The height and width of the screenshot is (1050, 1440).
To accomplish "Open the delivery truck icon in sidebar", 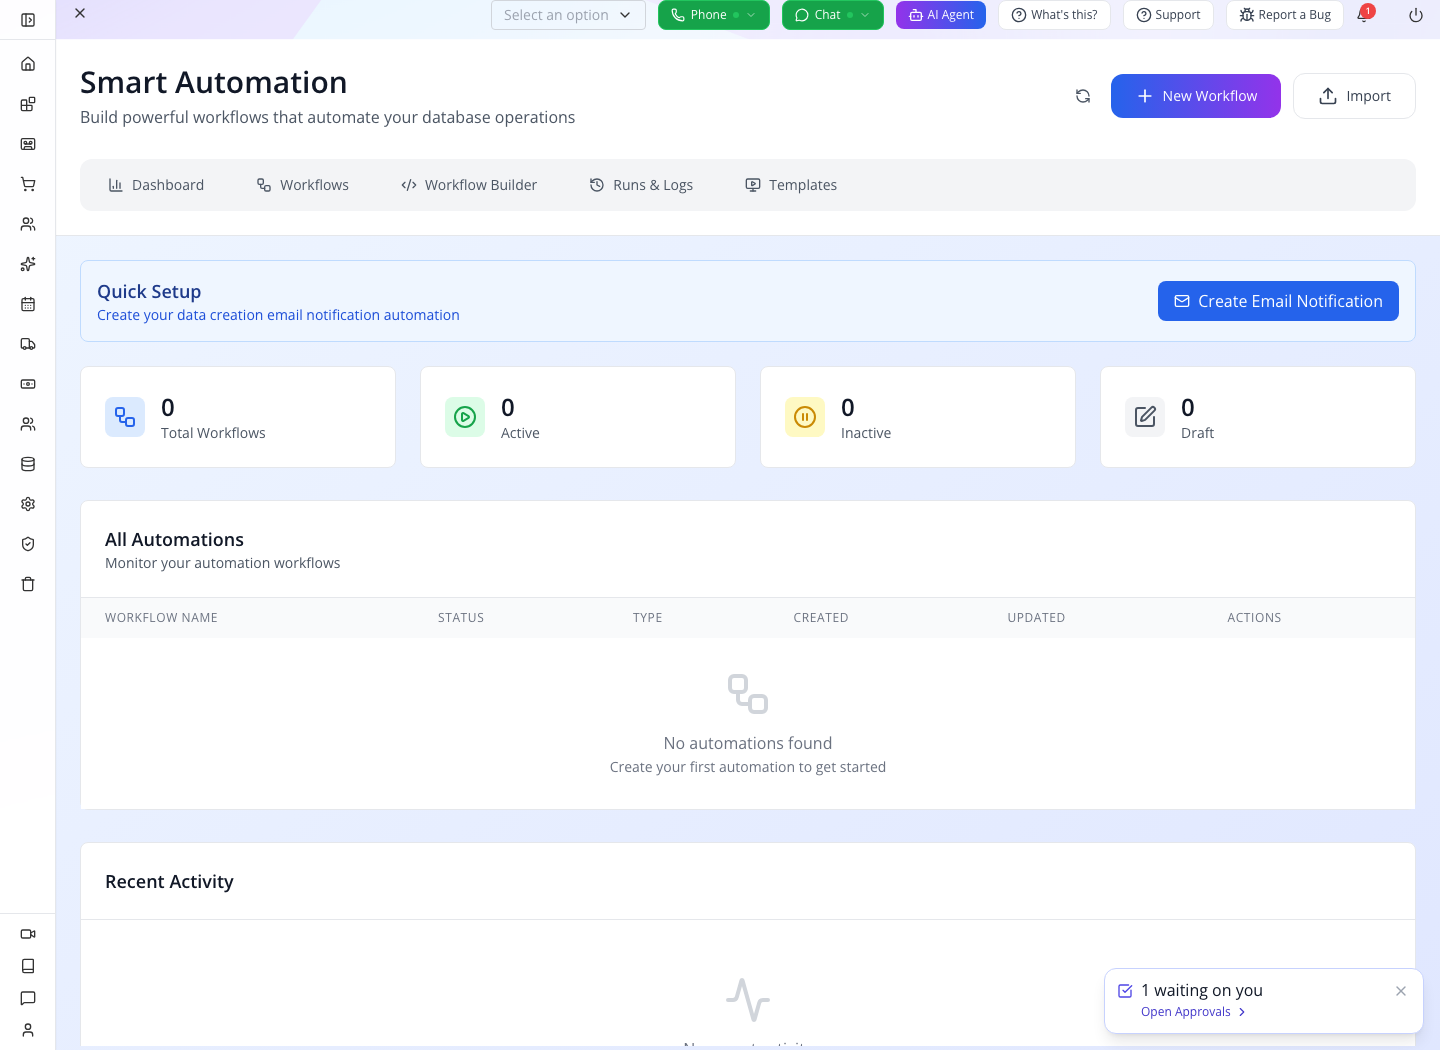I will tap(28, 344).
